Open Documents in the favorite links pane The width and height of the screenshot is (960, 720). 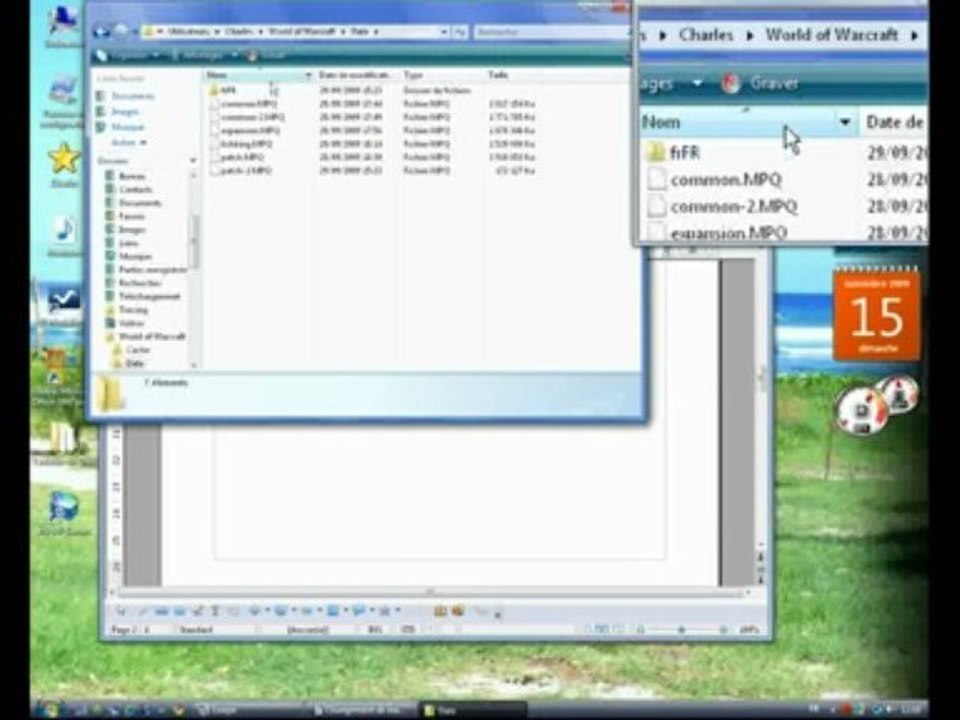[x=126, y=96]
